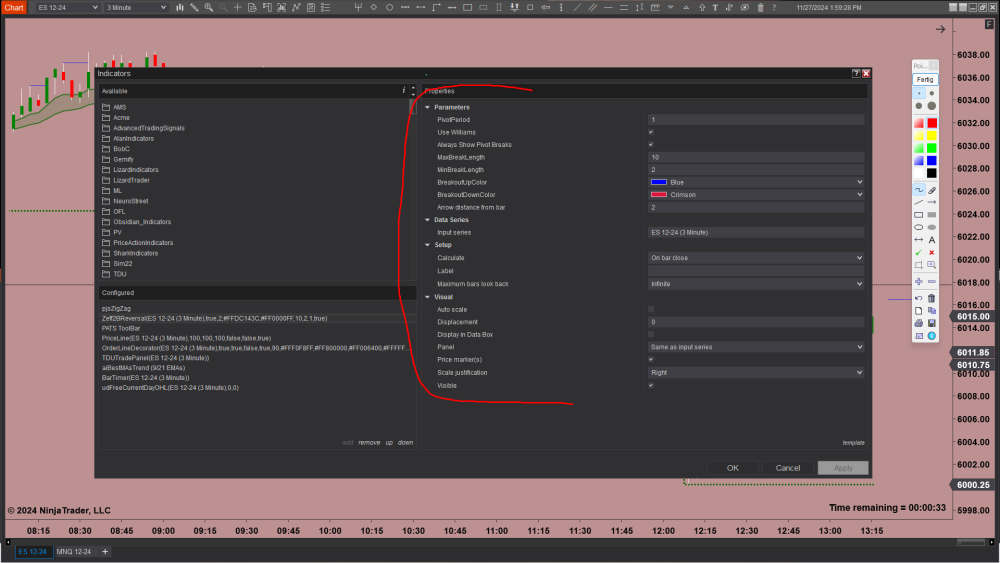Click the trash can remove drawings icon
This screenshot has height=563, width=1000.
760,8
